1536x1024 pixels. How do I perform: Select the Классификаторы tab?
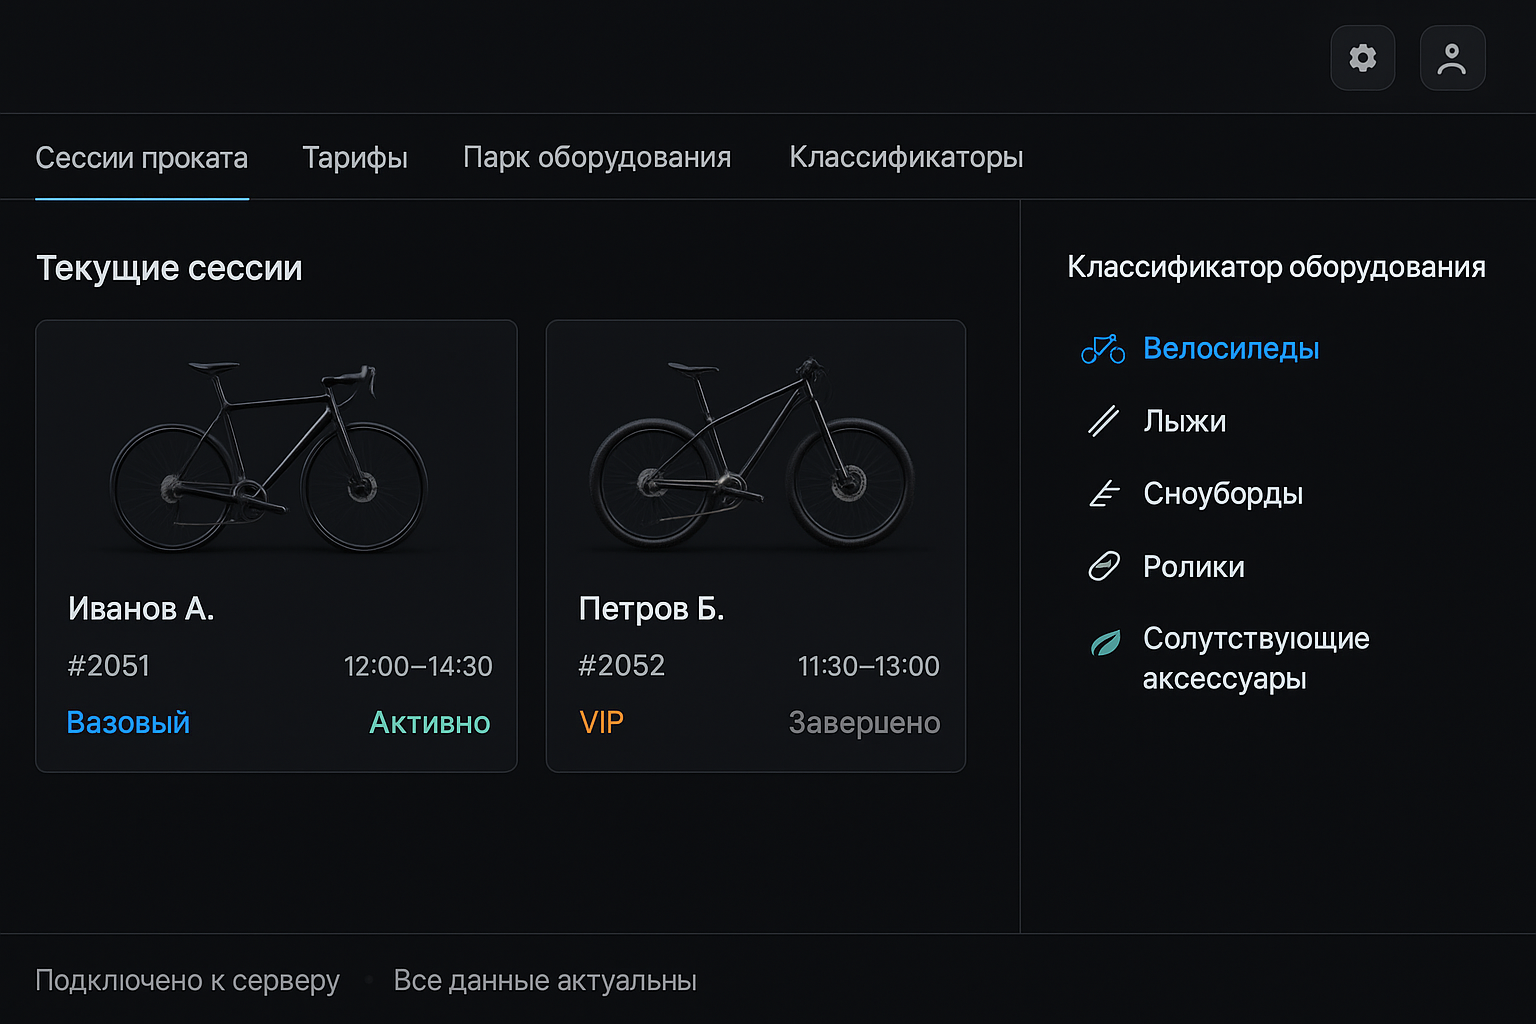click(906, 158)
